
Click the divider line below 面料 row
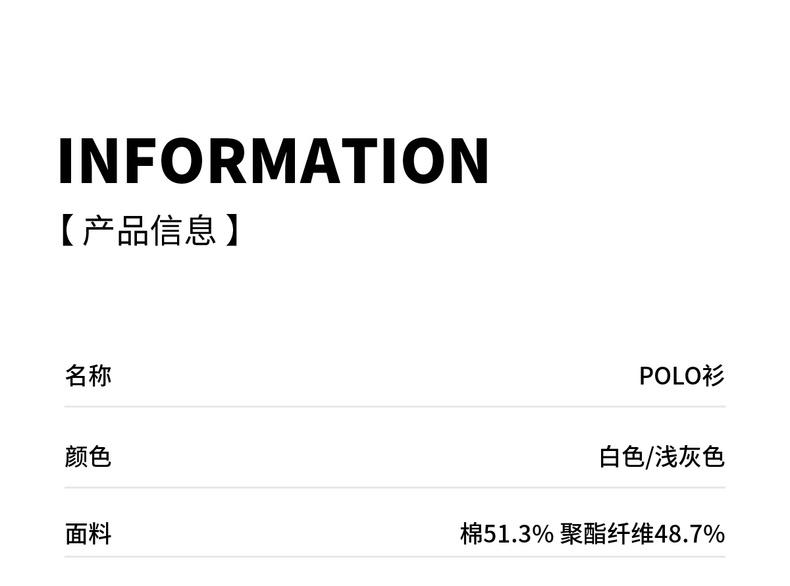point(395,557)
